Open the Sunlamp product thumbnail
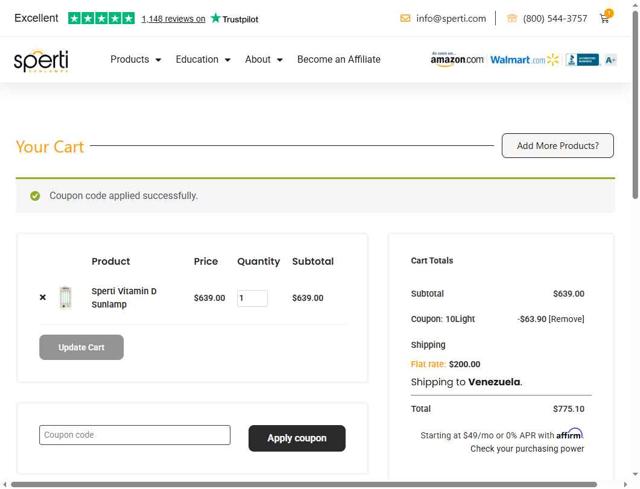Viewport: 640px width, 489px height. (65, 297)
